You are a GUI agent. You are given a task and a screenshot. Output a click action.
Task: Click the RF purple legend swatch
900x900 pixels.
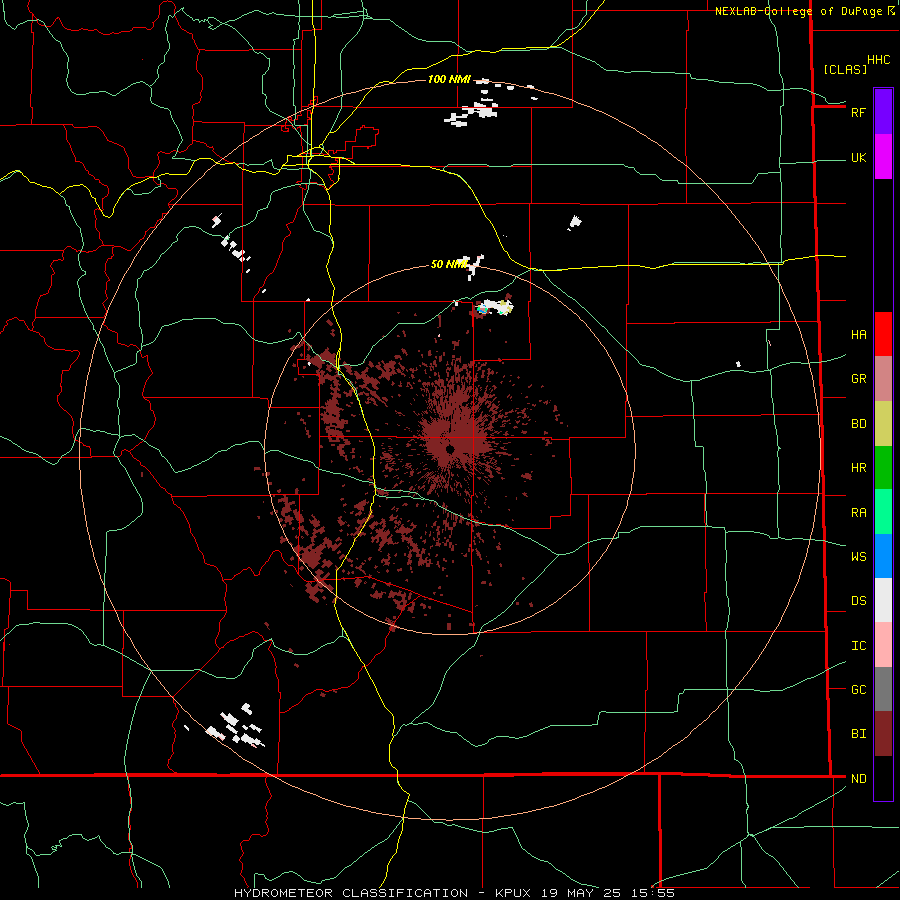point(883,112)
